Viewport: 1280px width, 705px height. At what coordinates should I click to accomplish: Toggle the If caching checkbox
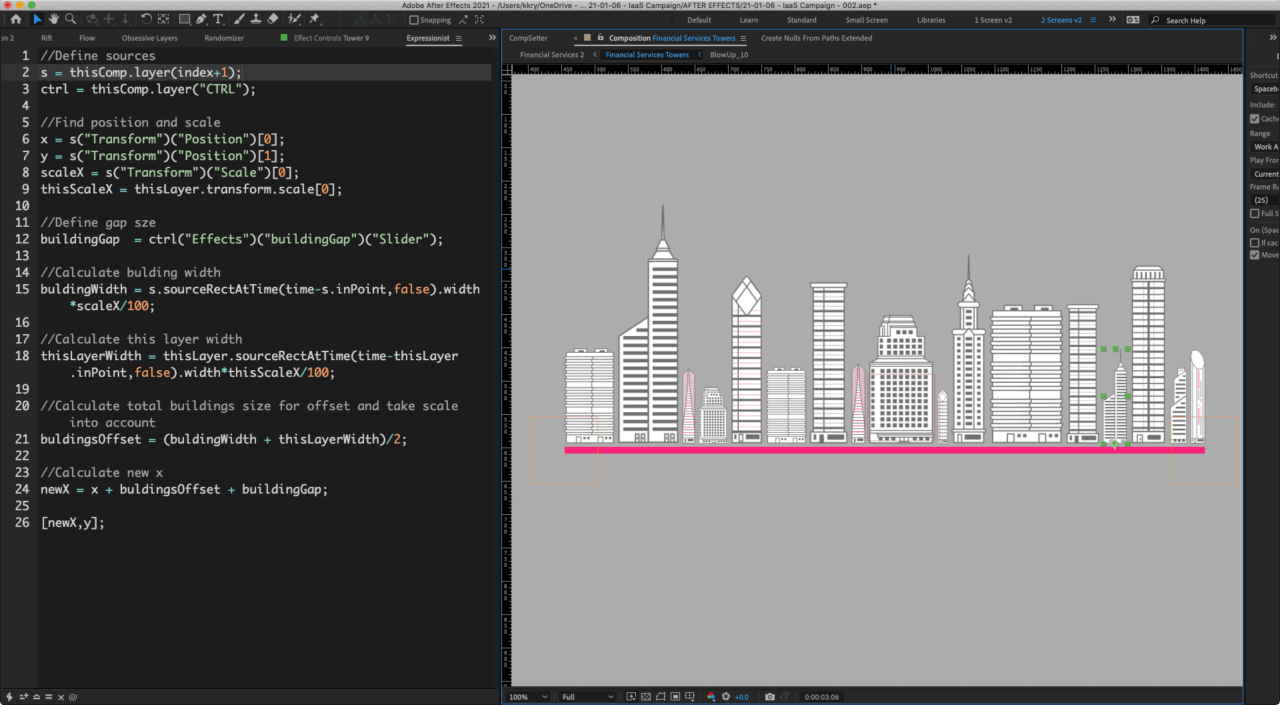coord(1255,242)
